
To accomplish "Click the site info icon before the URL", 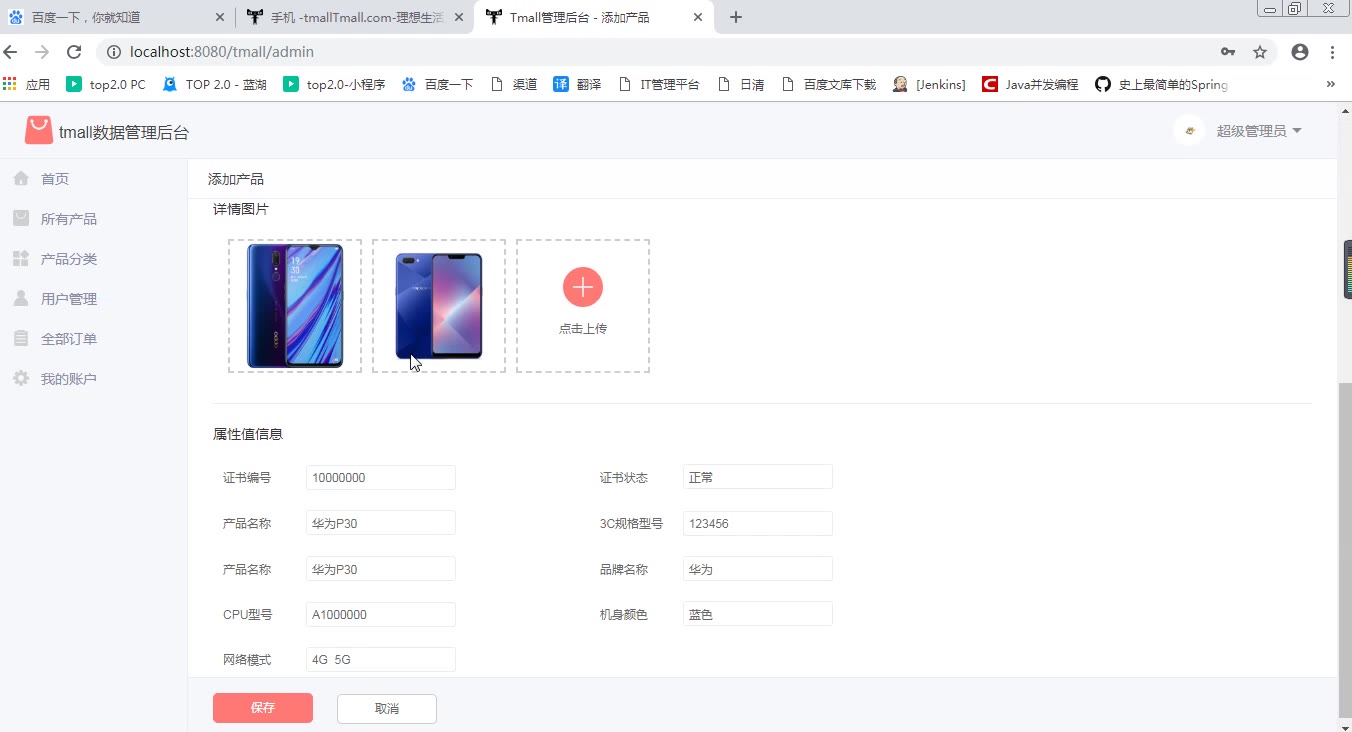I will 114,52.
